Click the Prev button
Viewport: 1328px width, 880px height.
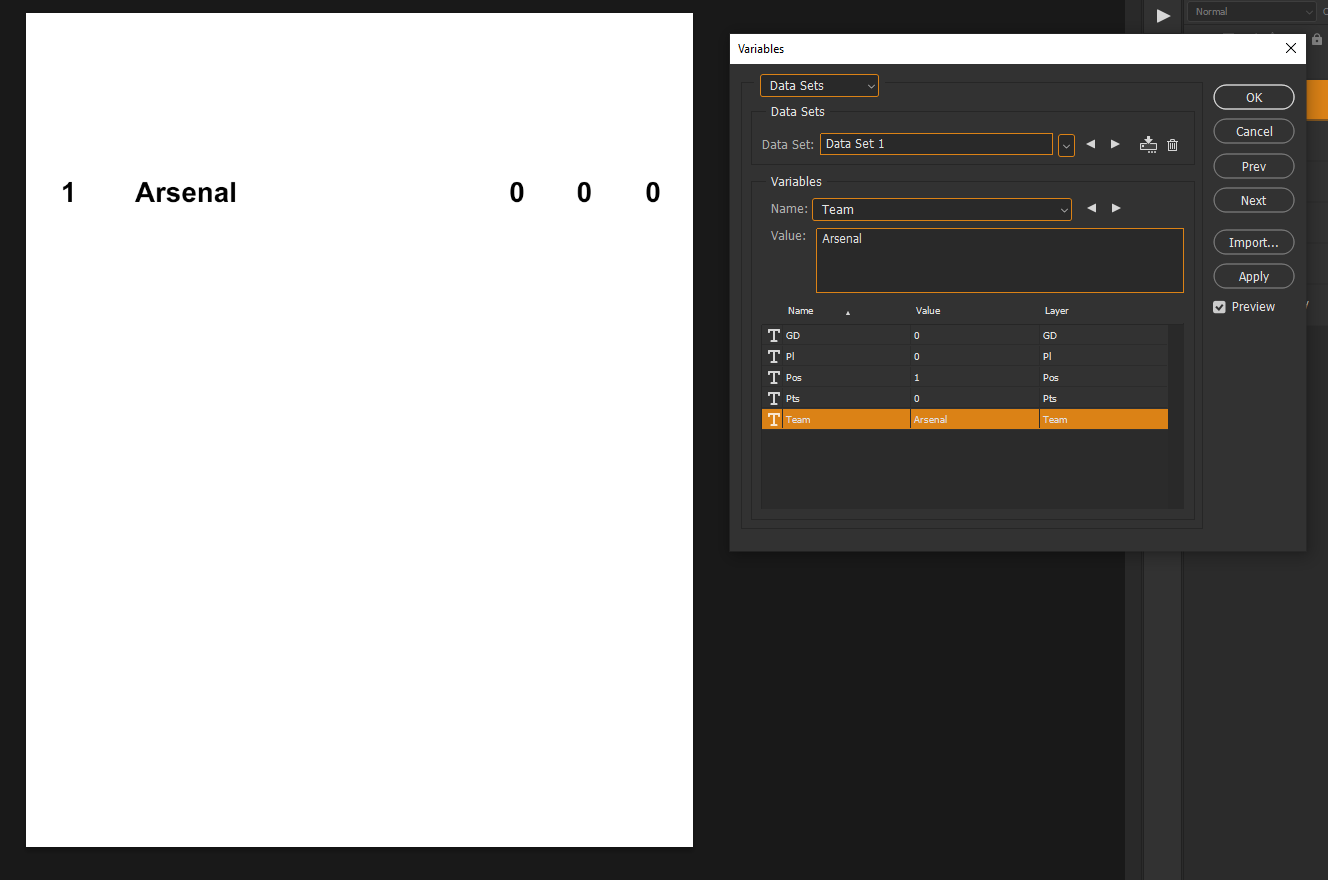1254,166
